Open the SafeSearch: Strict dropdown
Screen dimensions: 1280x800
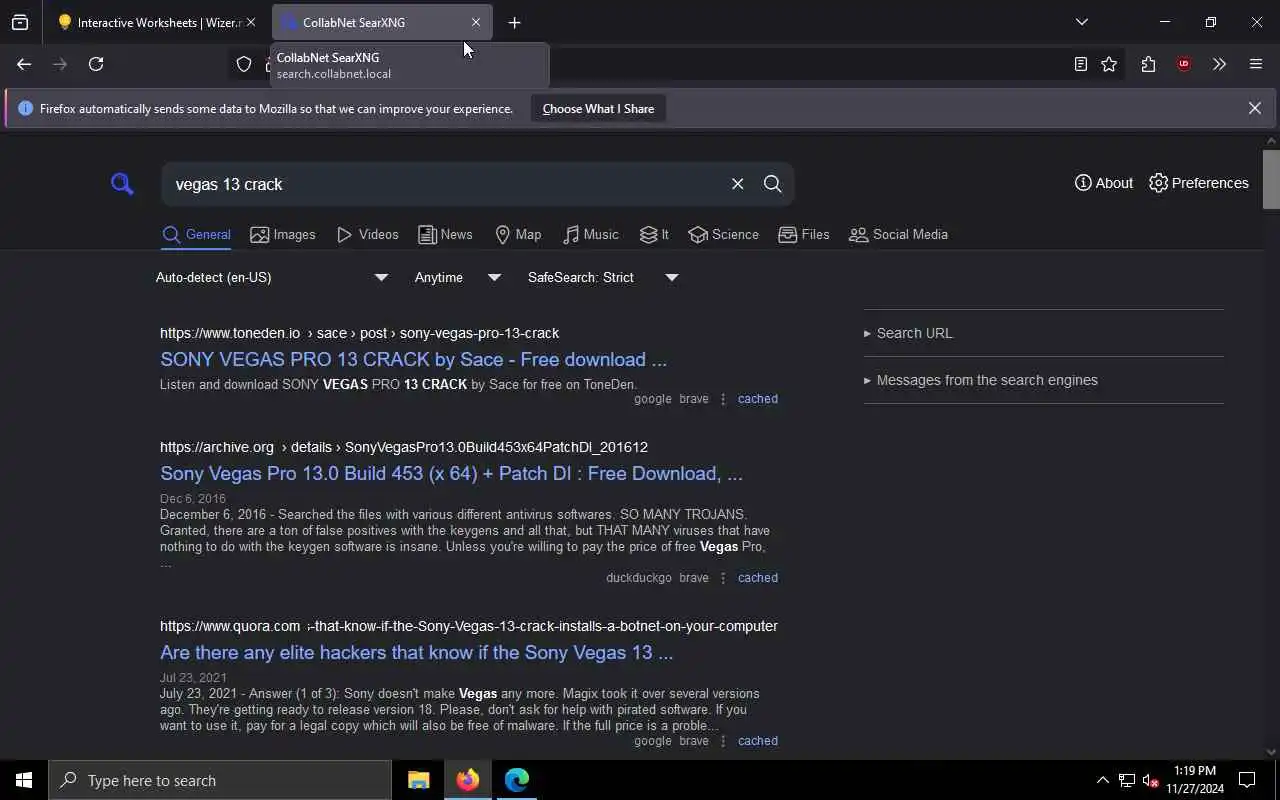coord(603,277)
